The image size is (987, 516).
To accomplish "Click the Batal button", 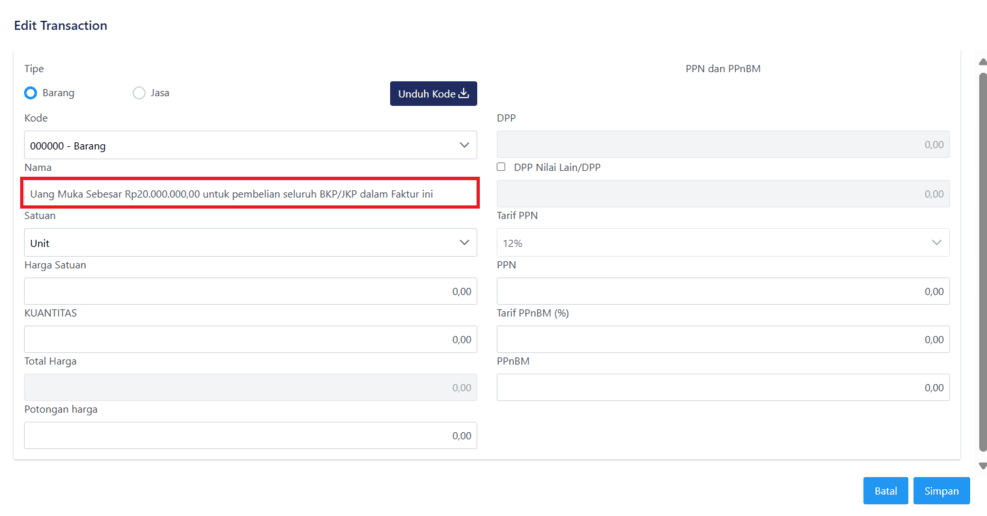I will [x=885, y=491].
